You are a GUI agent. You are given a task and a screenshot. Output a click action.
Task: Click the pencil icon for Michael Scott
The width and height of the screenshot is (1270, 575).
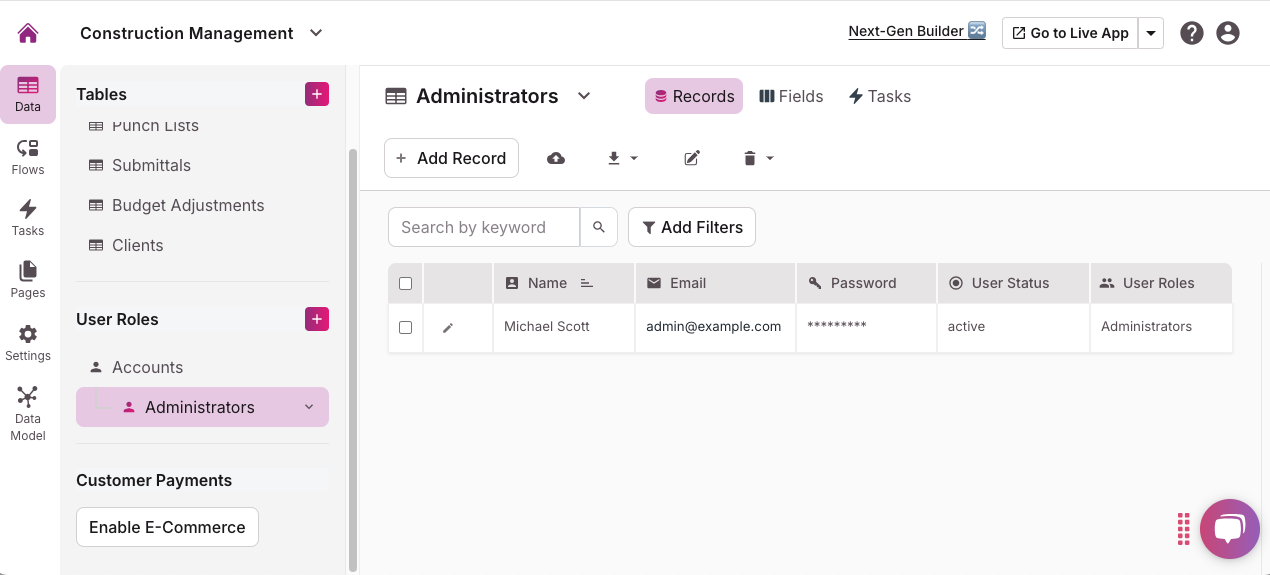pyautogui.click(x=448, y=328)
